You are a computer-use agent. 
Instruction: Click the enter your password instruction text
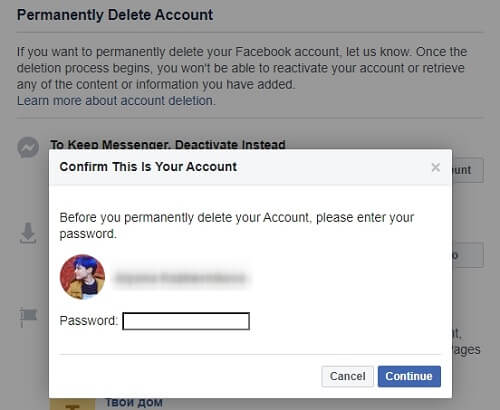[237, 225]
